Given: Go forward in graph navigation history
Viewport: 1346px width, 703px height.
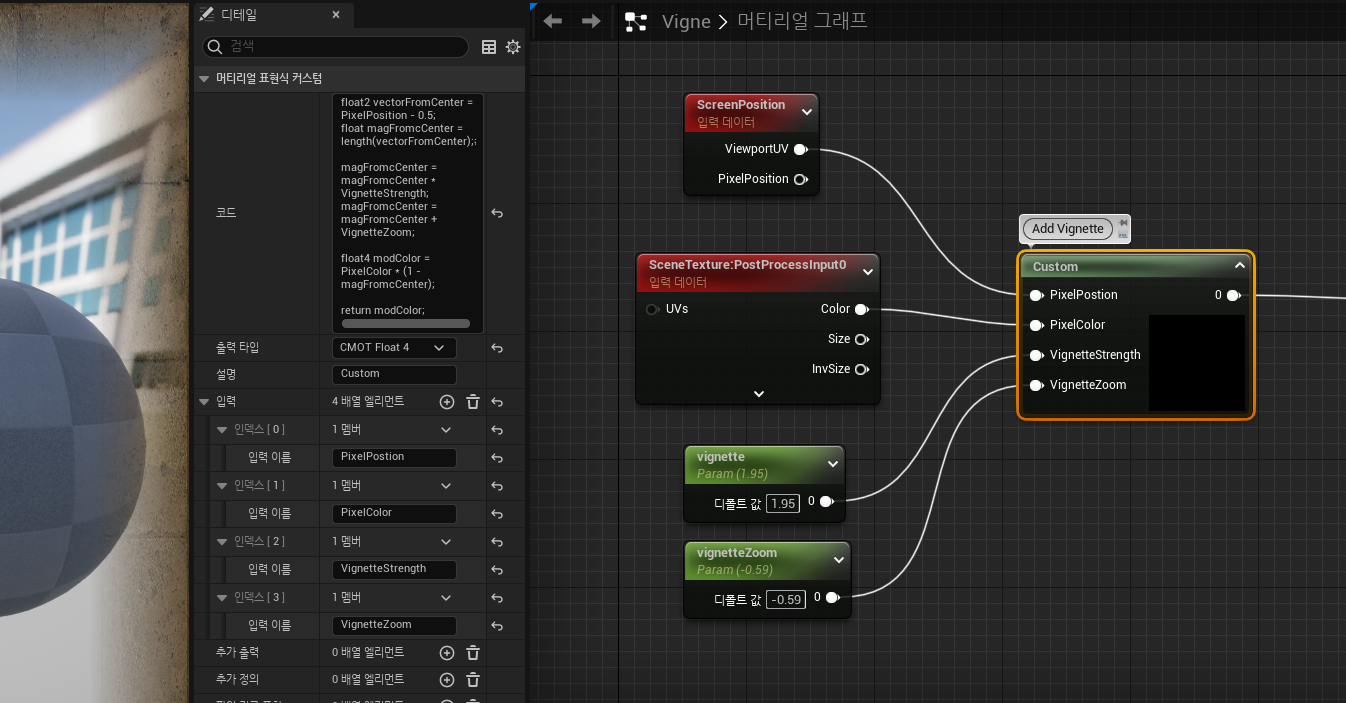Looking at the screenshot, I should pos(591,21).
